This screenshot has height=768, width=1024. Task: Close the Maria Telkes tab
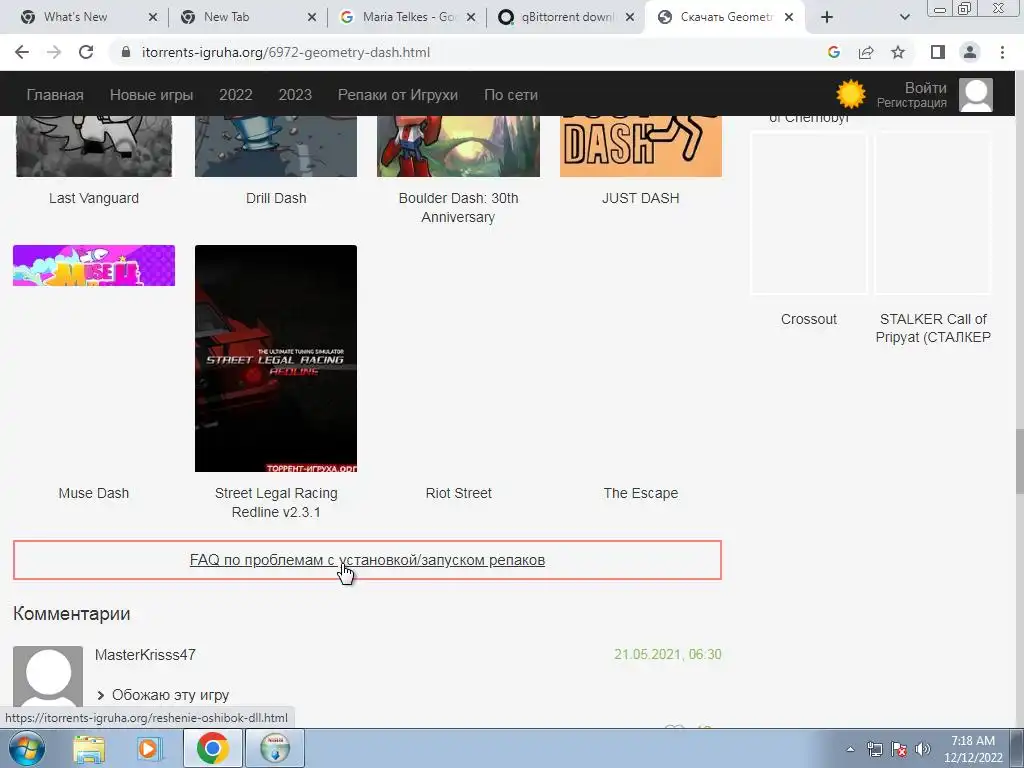(x=471, y=17)
